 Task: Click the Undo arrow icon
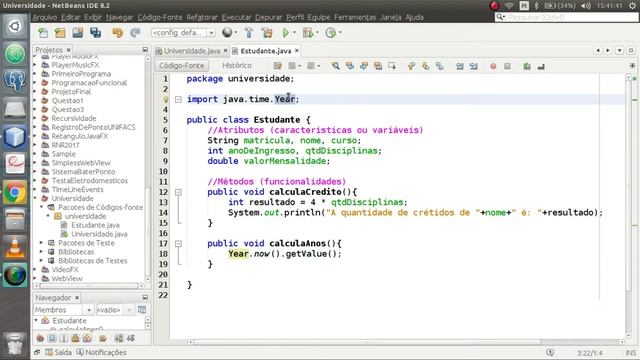[x=118, y=33]
